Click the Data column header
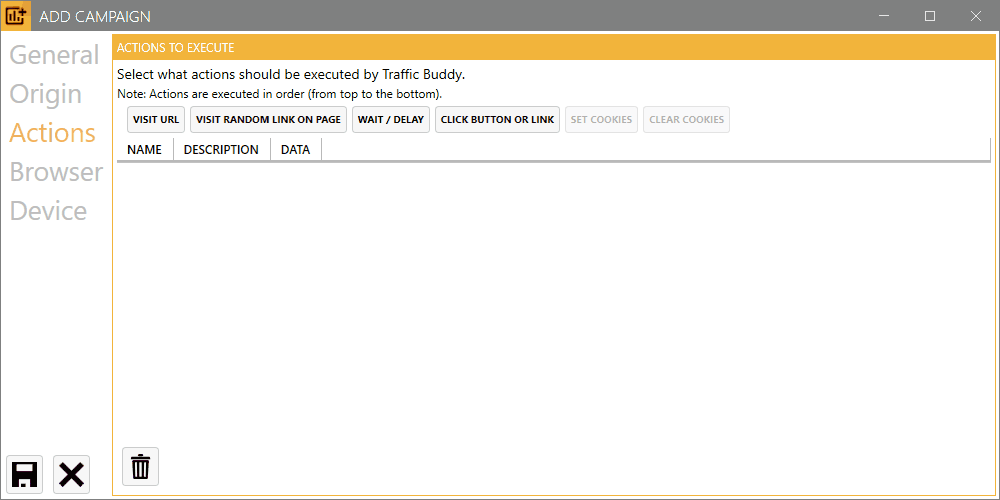Viewport: 1000px width, 500px height. coord(296,150)
